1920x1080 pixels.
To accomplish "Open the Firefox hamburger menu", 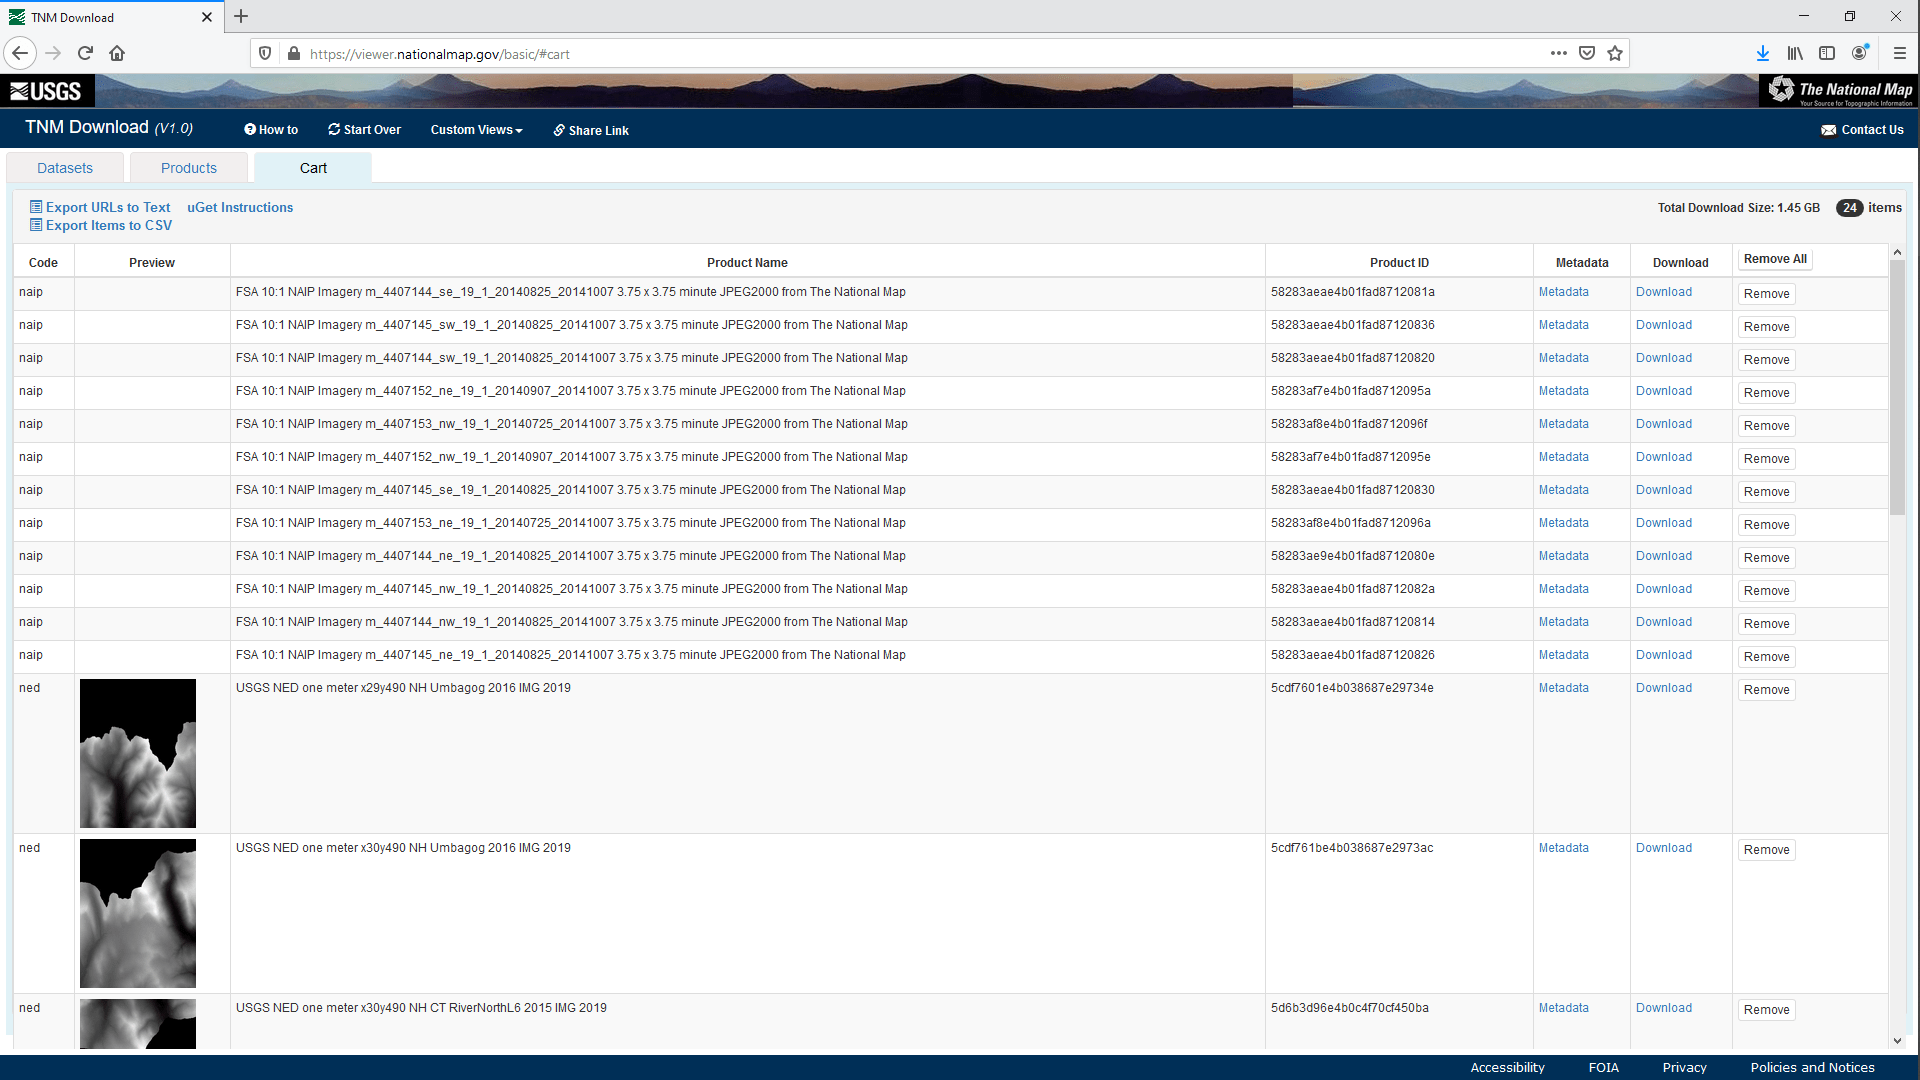I will (1900, 54).
